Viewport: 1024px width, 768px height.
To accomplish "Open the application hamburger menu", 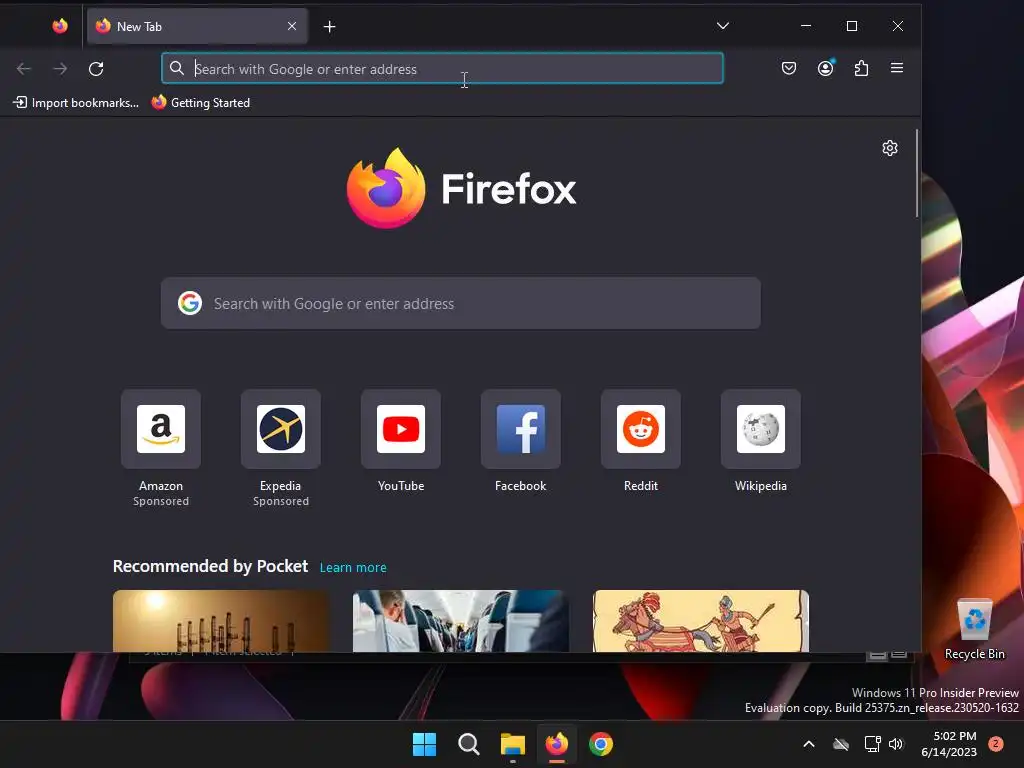I will (897, 68).
